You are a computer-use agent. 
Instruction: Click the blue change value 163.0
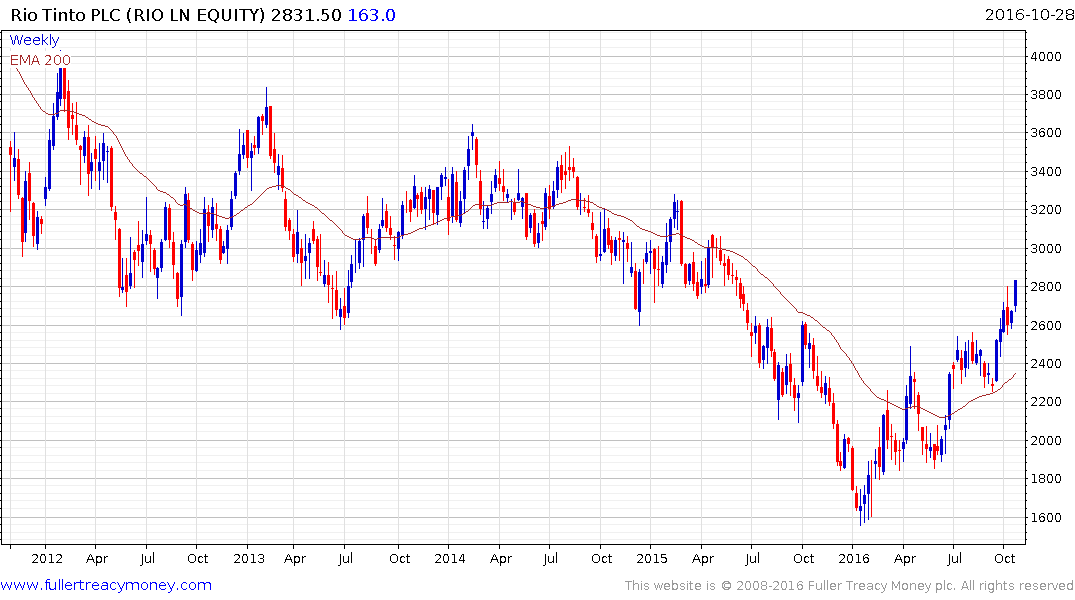[x=372, y=15]
